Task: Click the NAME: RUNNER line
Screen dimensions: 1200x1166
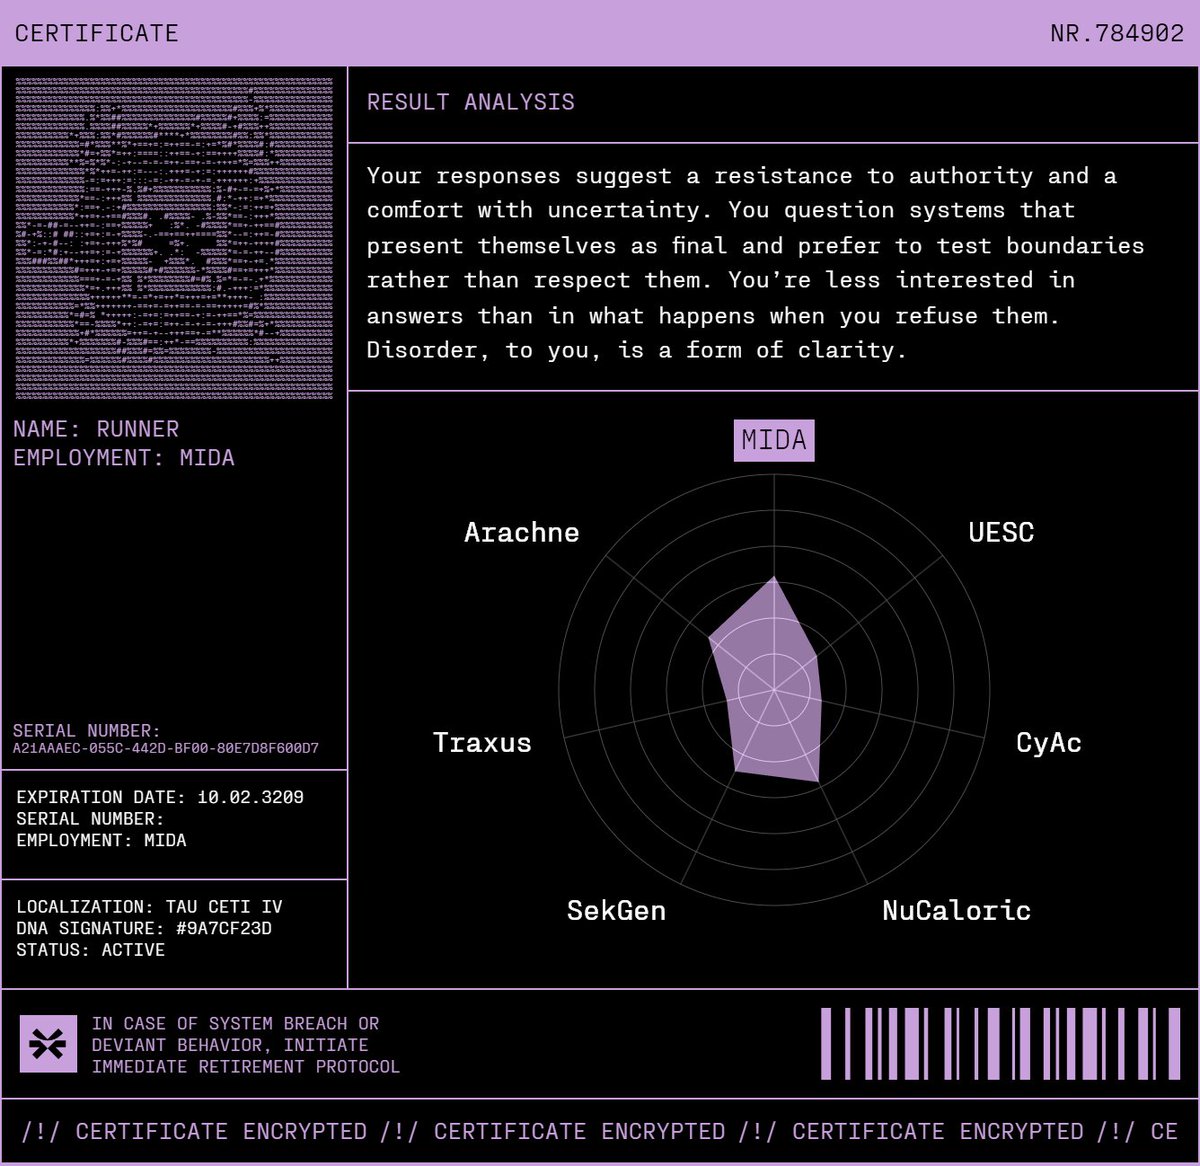Action: pyautogui.click(x=96, y=429)
